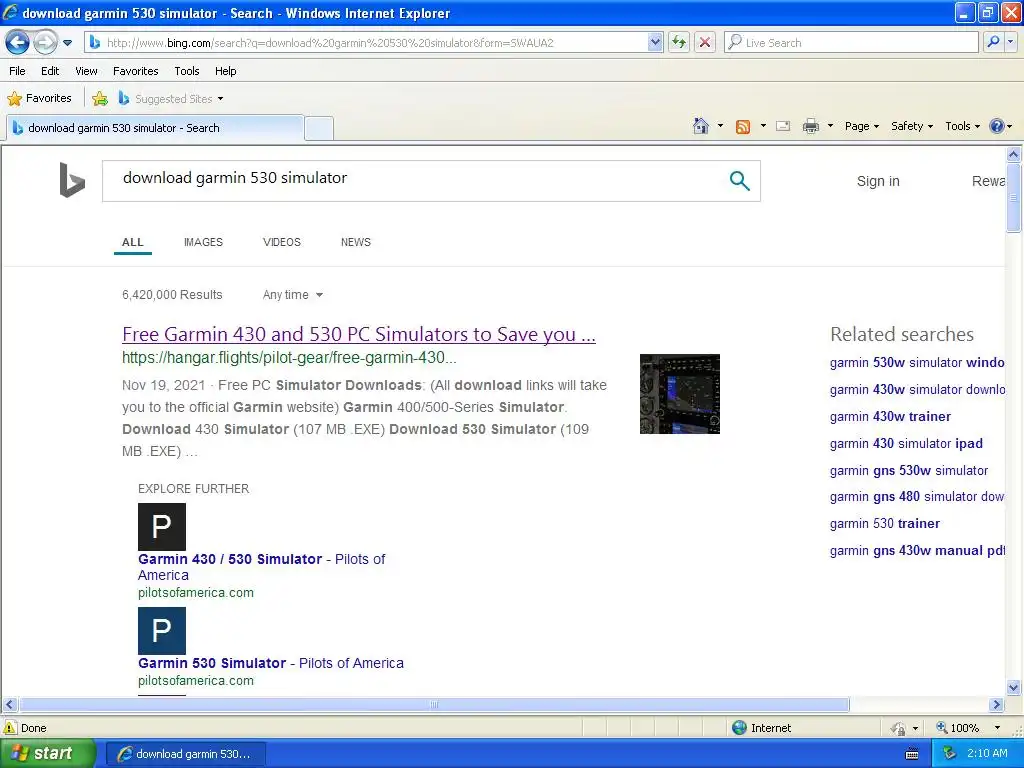The width and height of the screenshot is (1024, 768).
Task: Select the 'download garmin 530 simulator' browser tab
Action: click(155, 128)
